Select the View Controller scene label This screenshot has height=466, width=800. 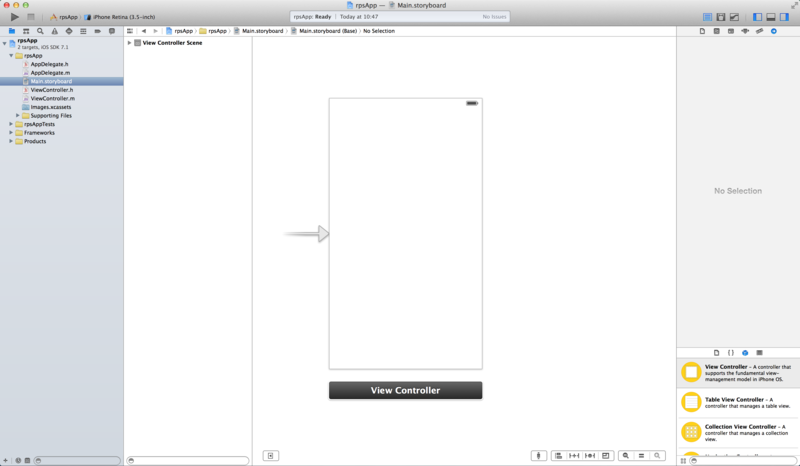[406, 390]
